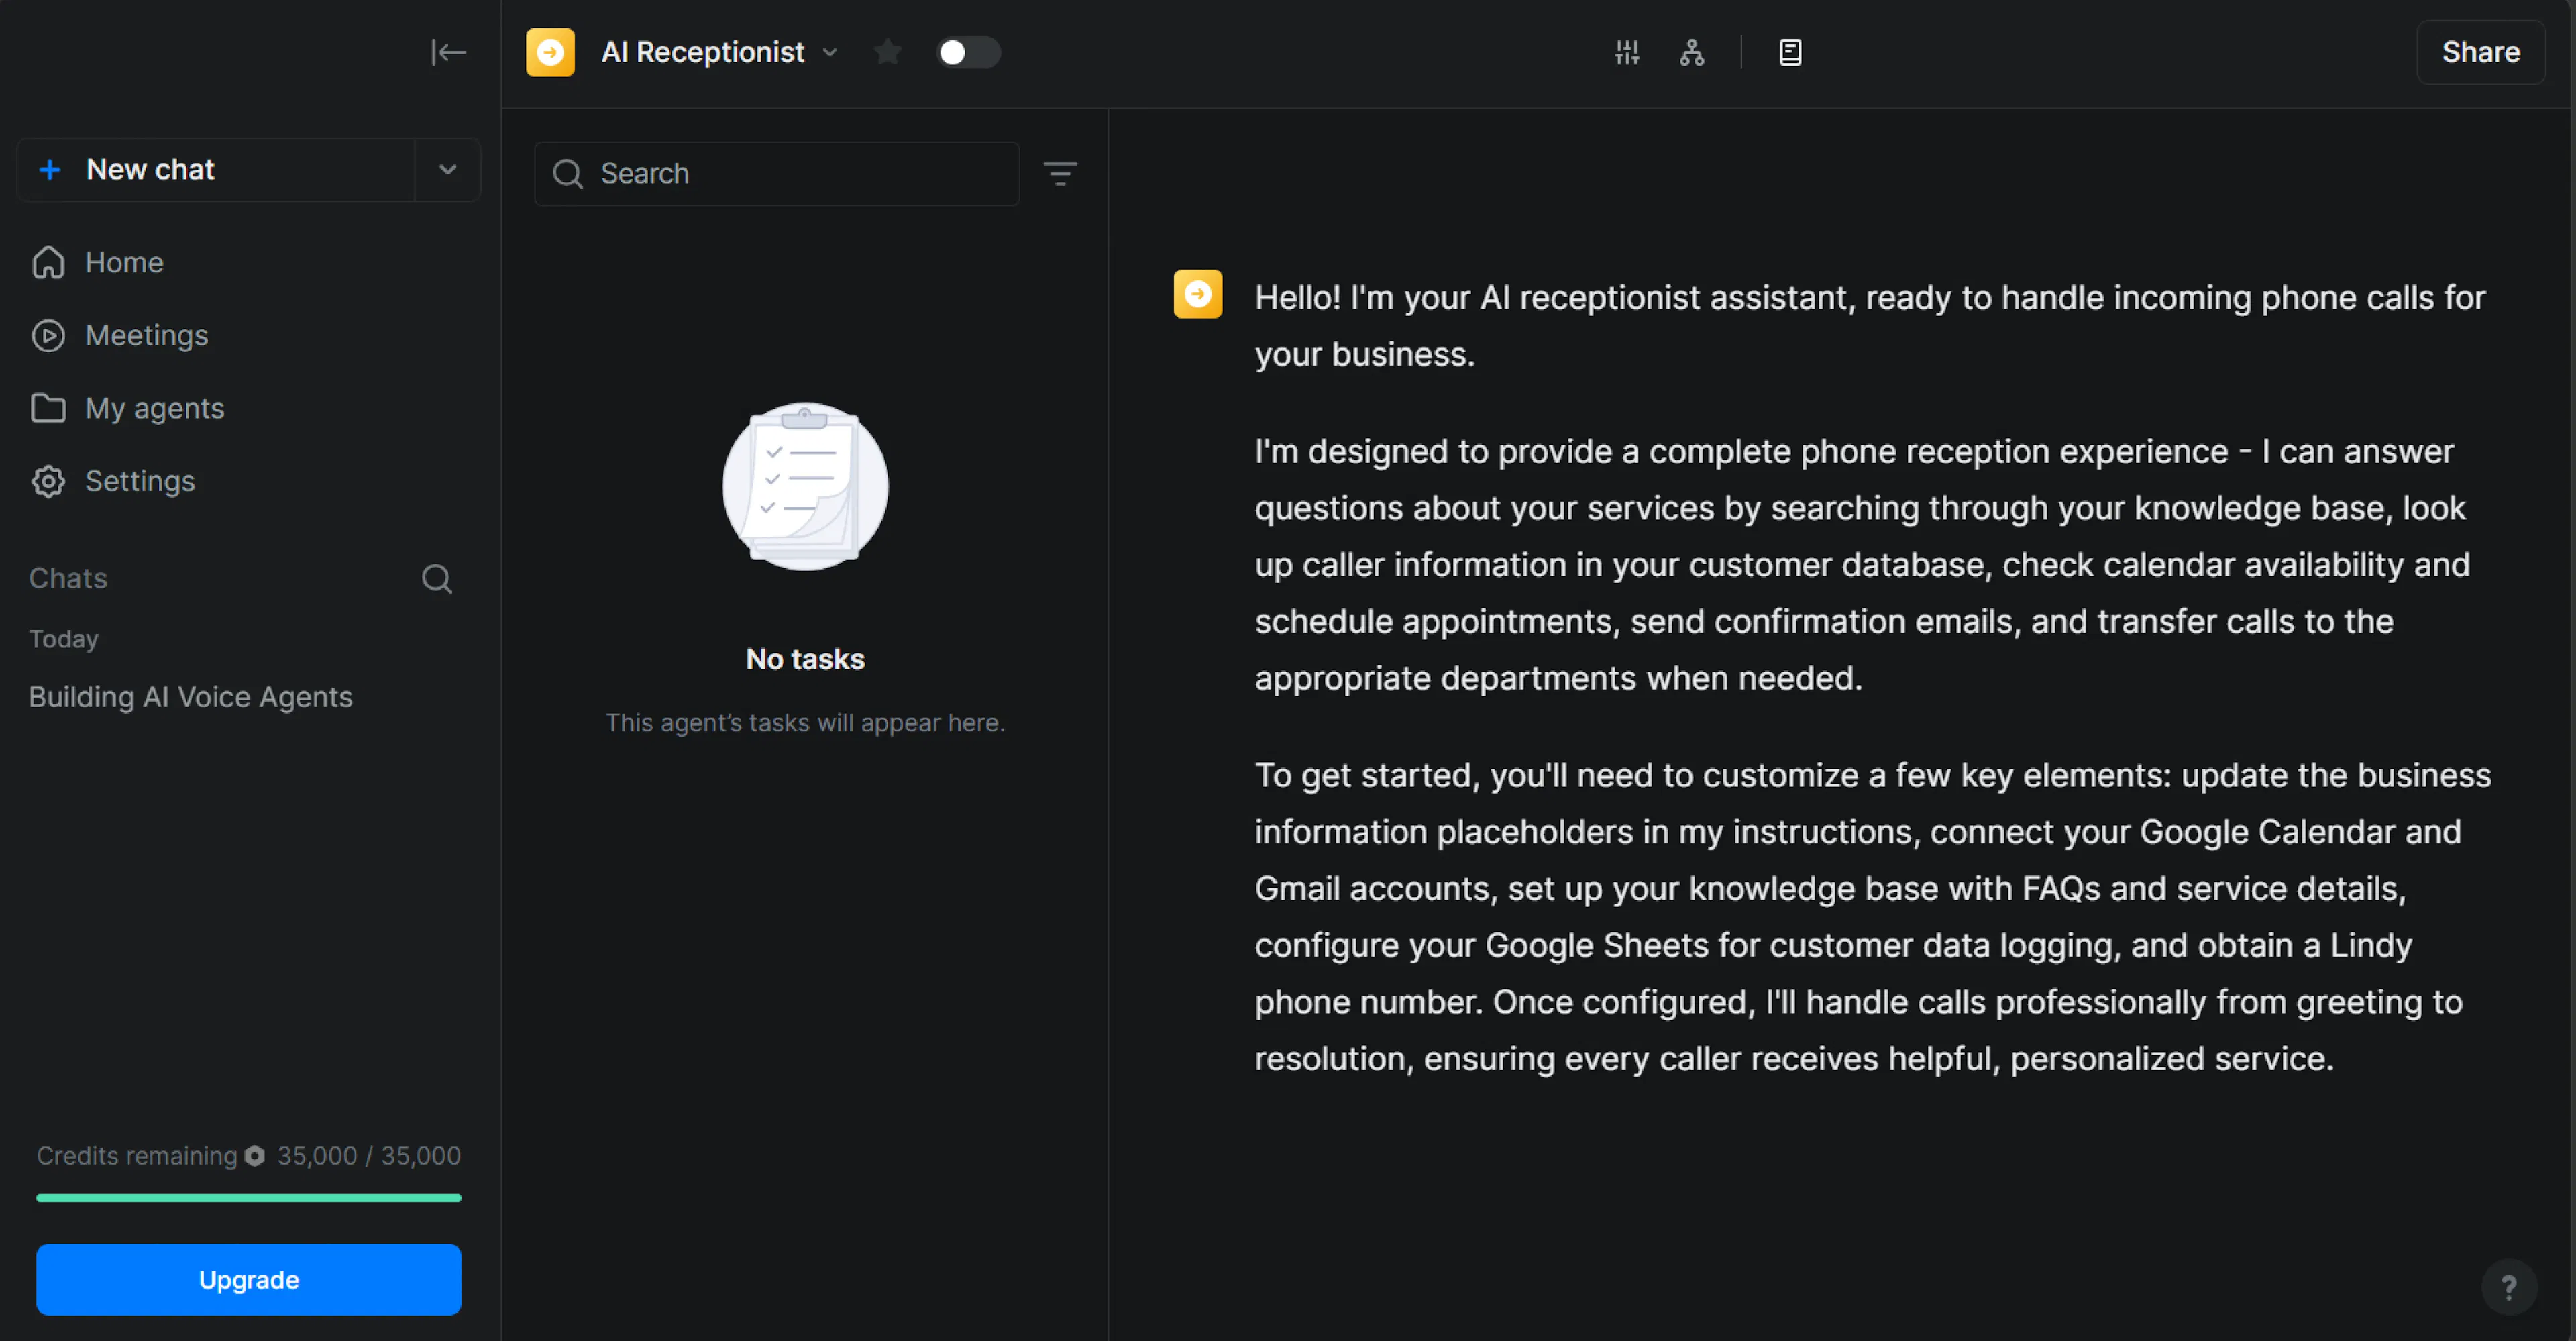The image size is (2576, 1341).
Task: Toggle the AI Receptionist agent on
Action: 968,52
